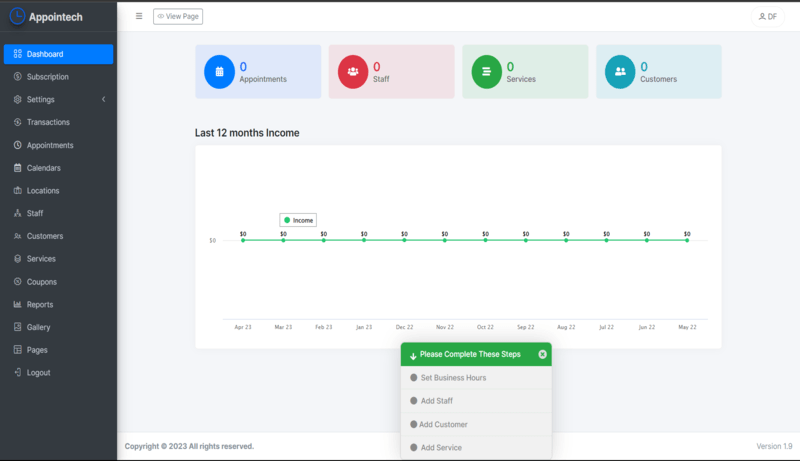800x461 pixels.
Task: Click the Pages sidebar icon
Action: click(x=17, y=350)
